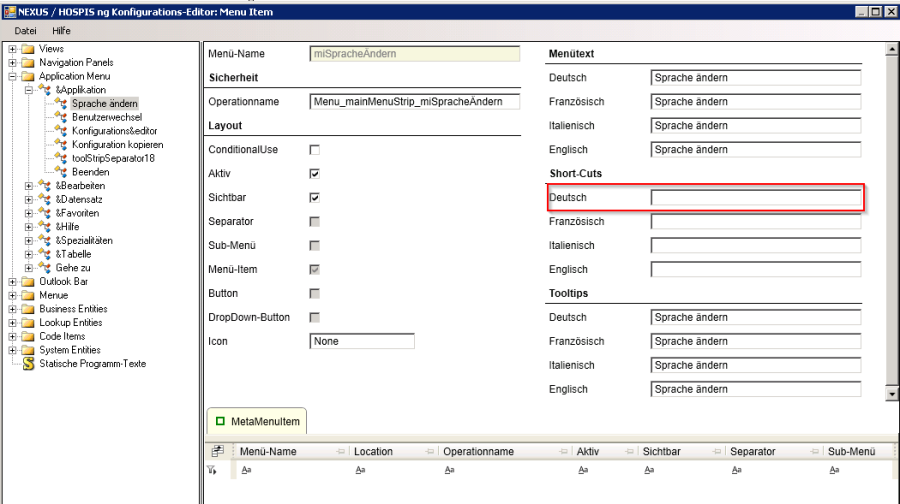This screenshot has height=504, width=900.
Task: Click the &Favoriten menu node icon
Action: [44, 213]
